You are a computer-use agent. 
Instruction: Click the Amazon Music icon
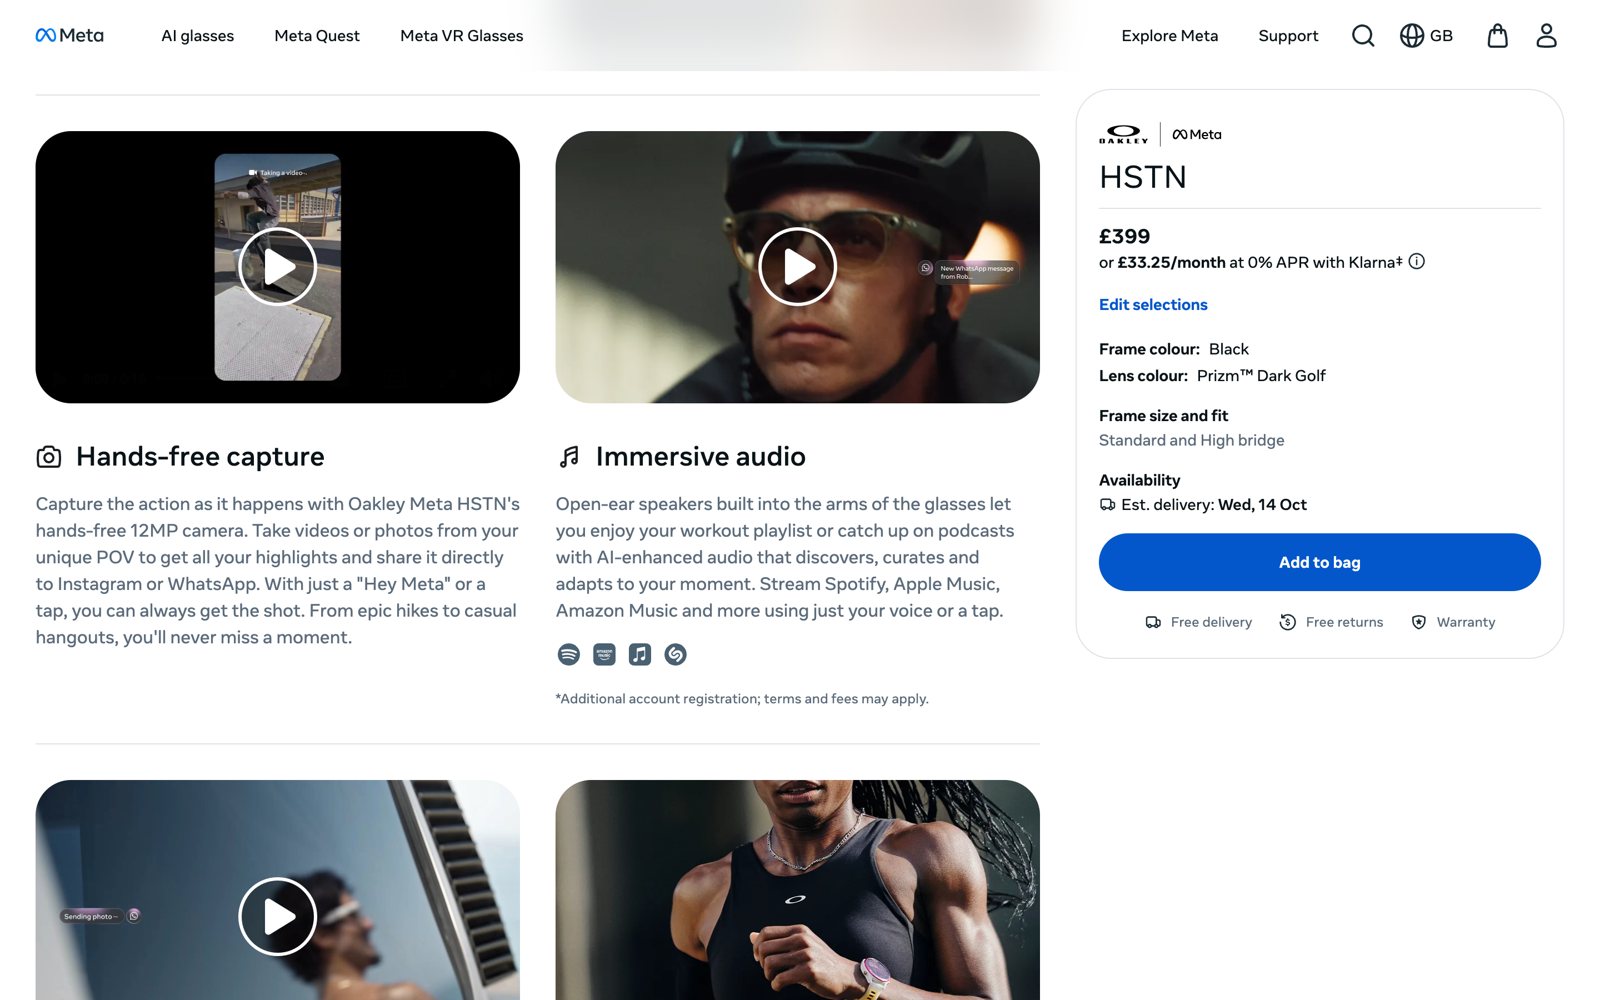(604, 654)
